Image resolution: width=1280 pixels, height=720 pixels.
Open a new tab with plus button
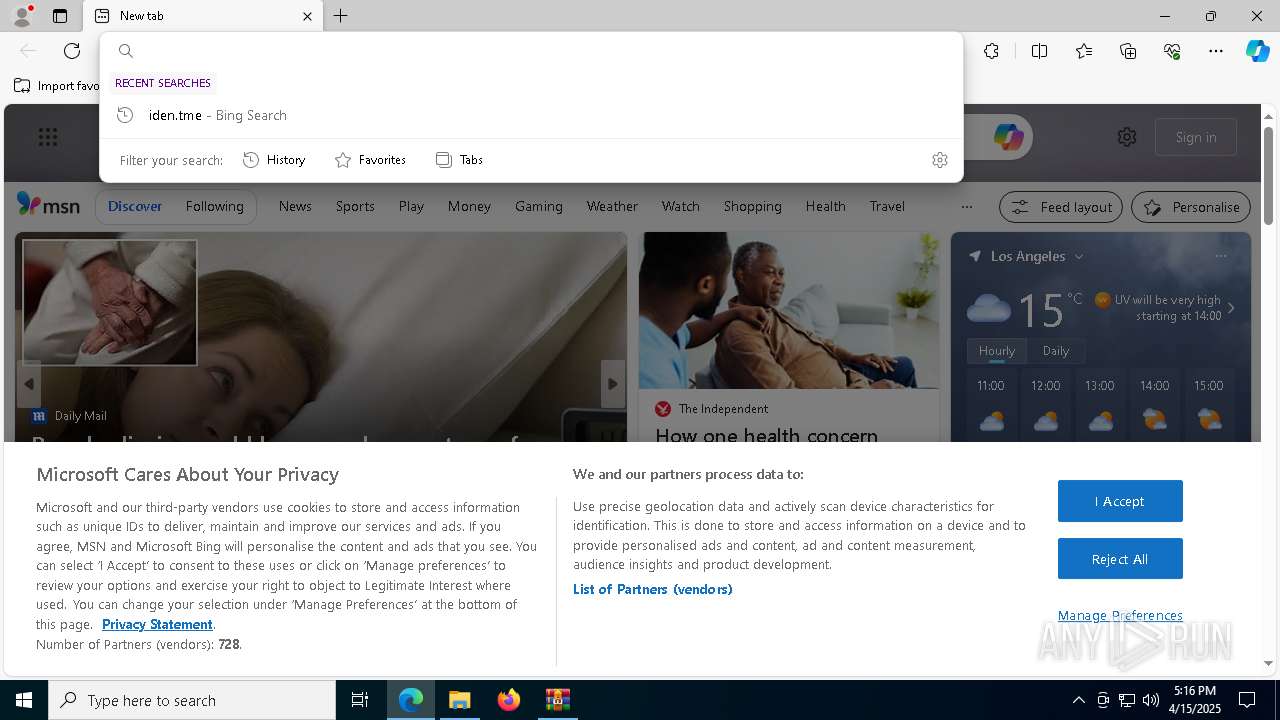click(341, 16)
